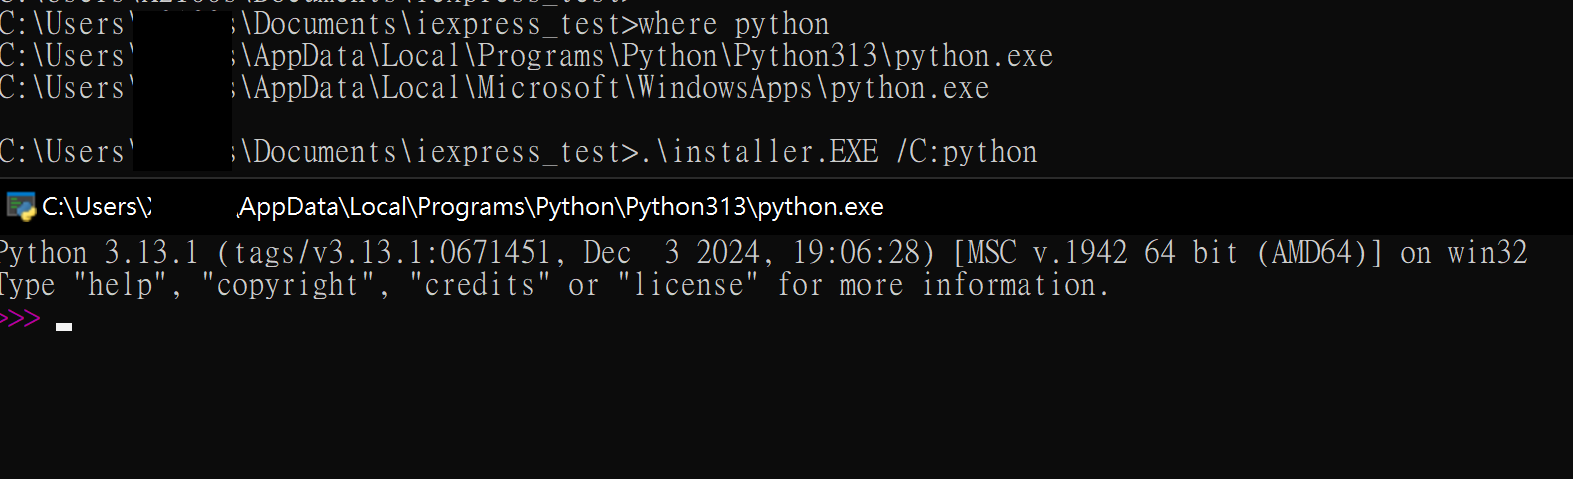Click the "where python" command text
Screen dimensions: 1573x479
pos(733,24)
